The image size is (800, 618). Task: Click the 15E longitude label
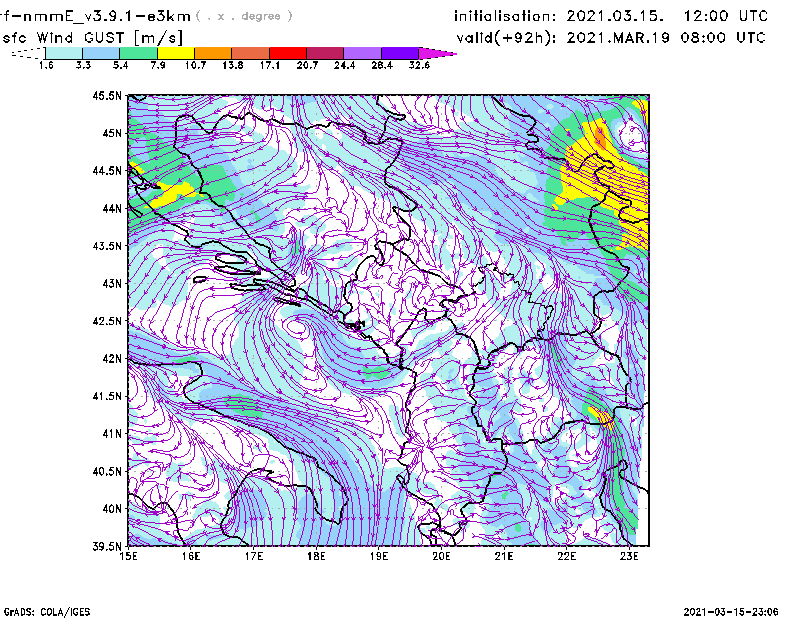(x=128, y=556)
